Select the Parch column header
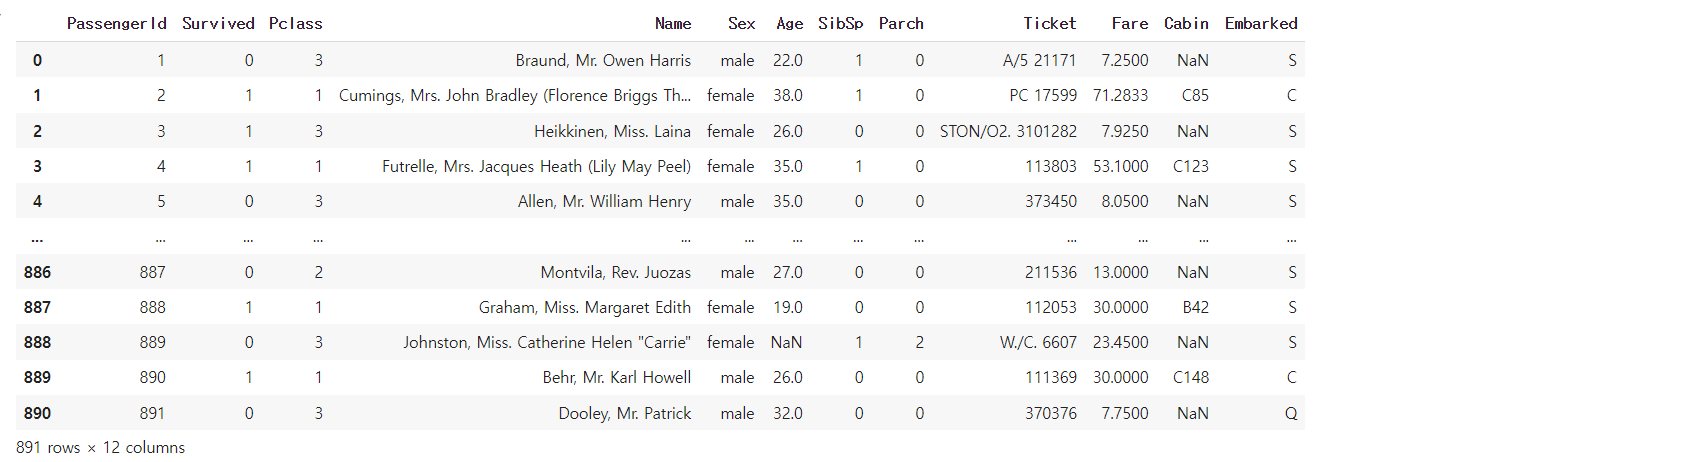 pos(901,23)
